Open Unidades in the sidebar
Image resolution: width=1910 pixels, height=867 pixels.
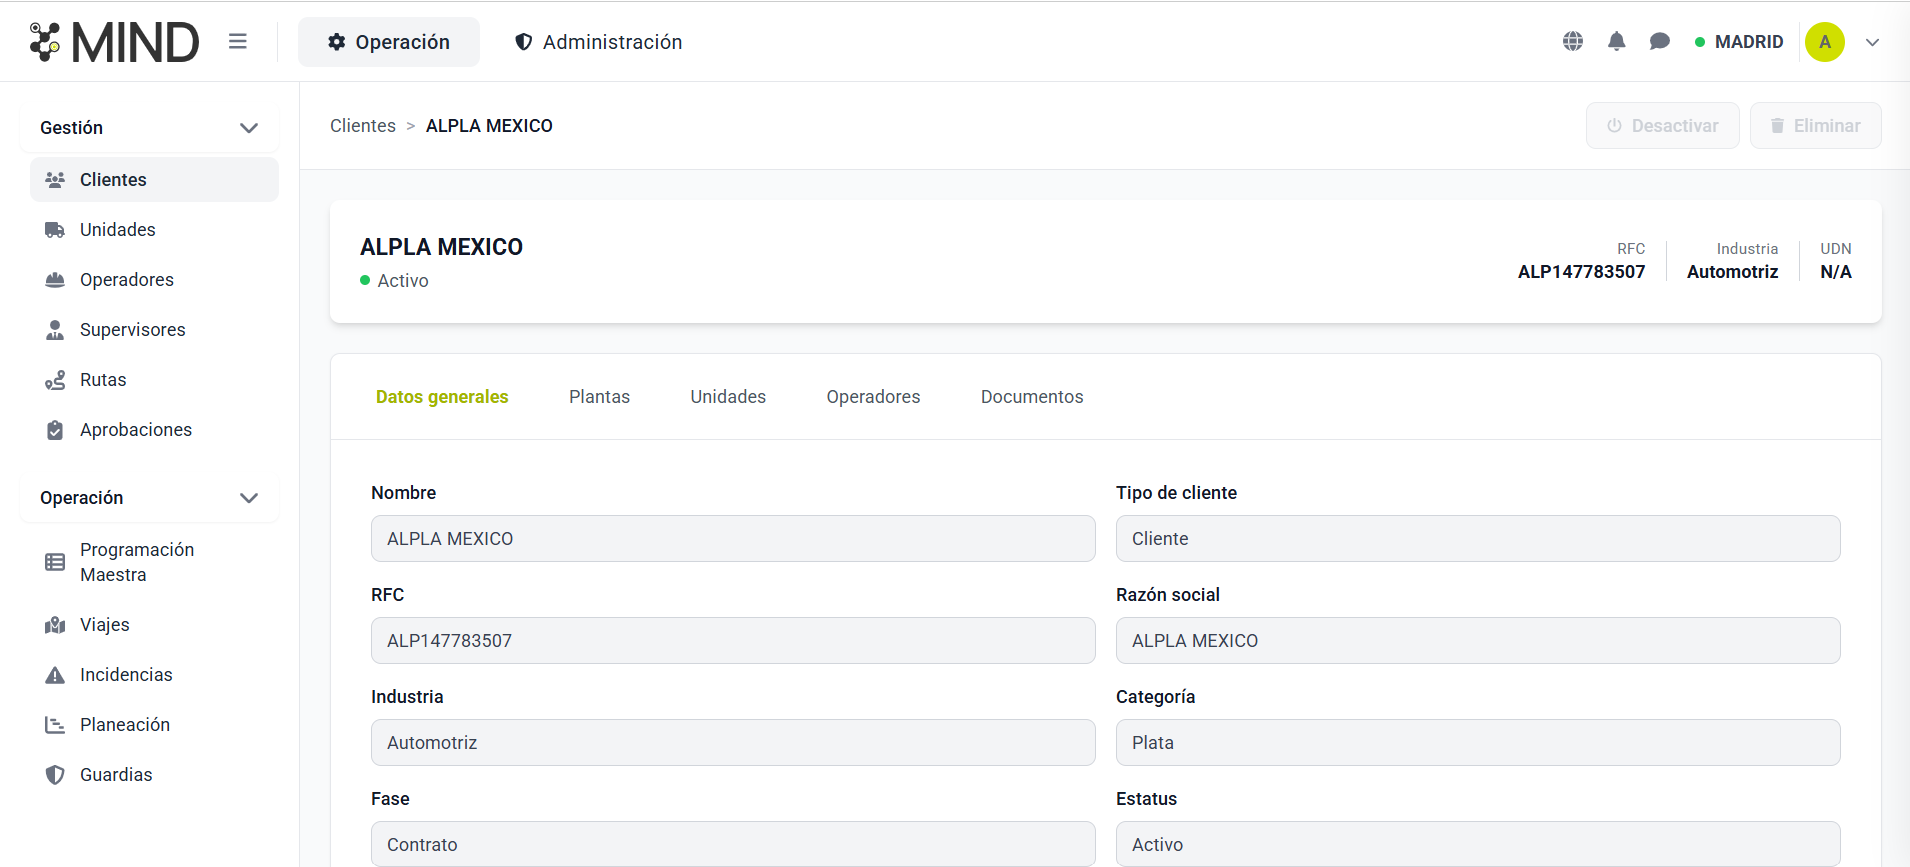click(x=154, y=230)
